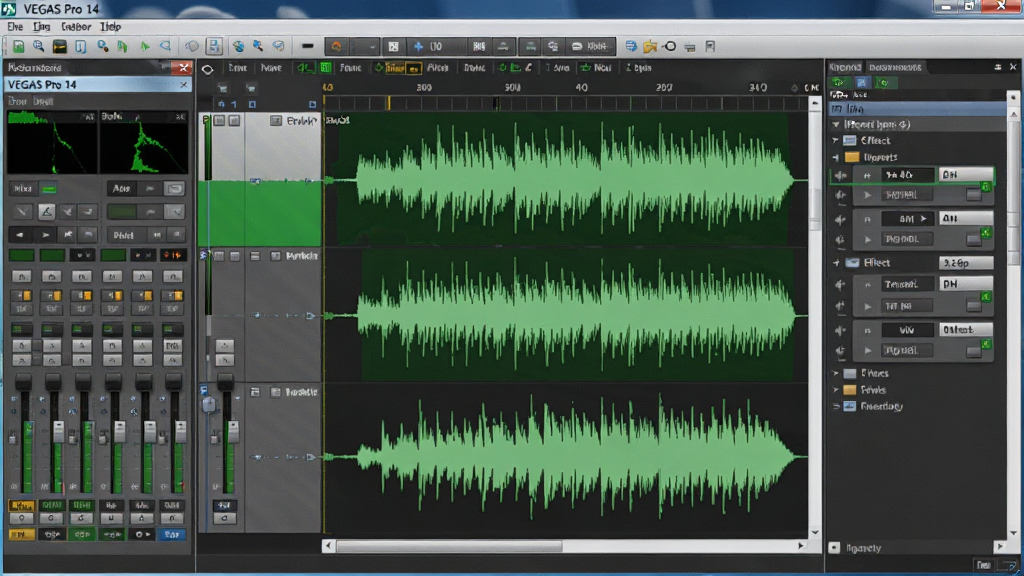Collapse the top tree node in right panel
This screenshot has height=576, width=1024.
pyautogui.click(x=836, y=124)
